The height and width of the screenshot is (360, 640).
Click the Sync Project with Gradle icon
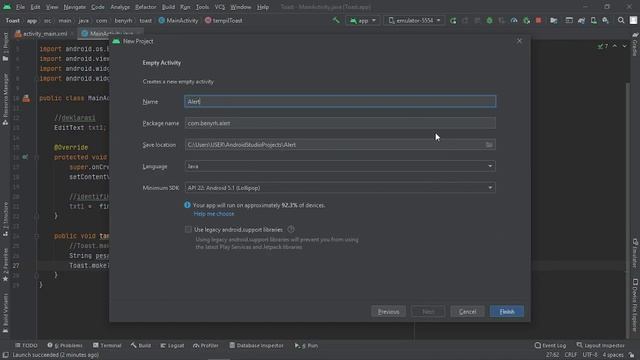click(581, 20)
